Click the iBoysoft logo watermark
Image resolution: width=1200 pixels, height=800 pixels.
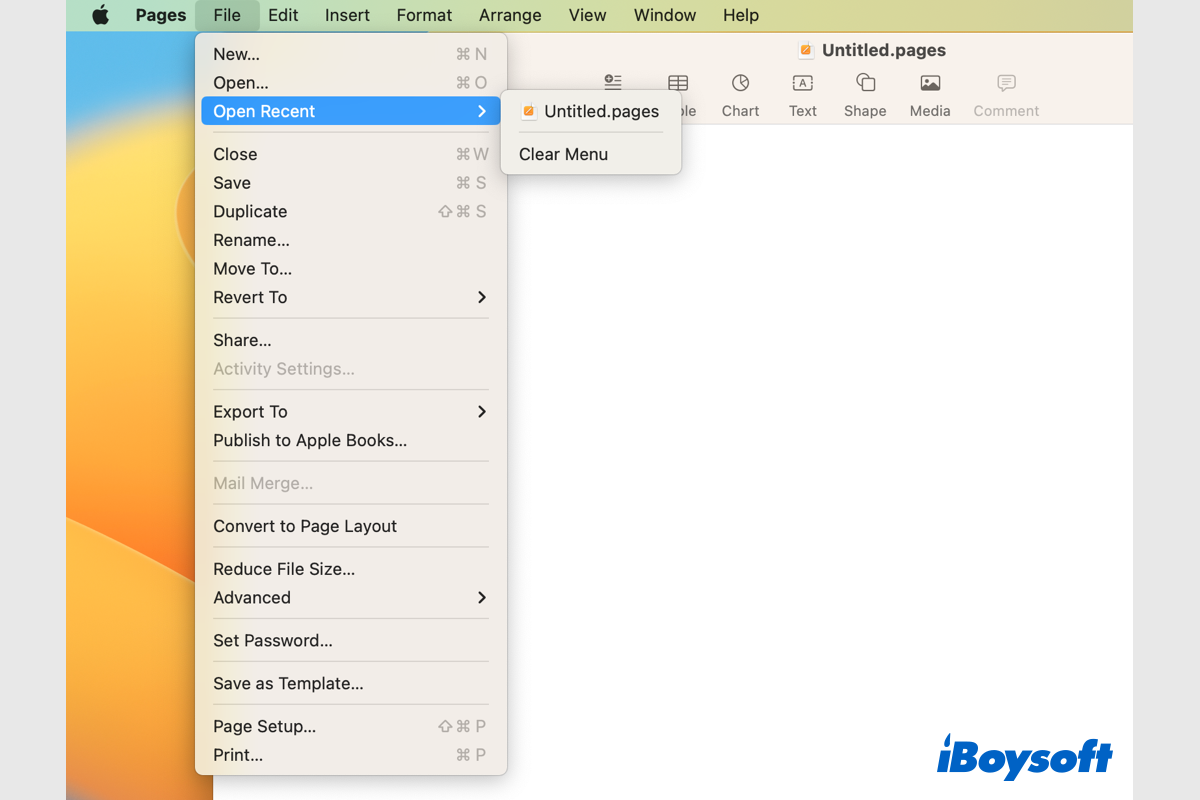1024,759
